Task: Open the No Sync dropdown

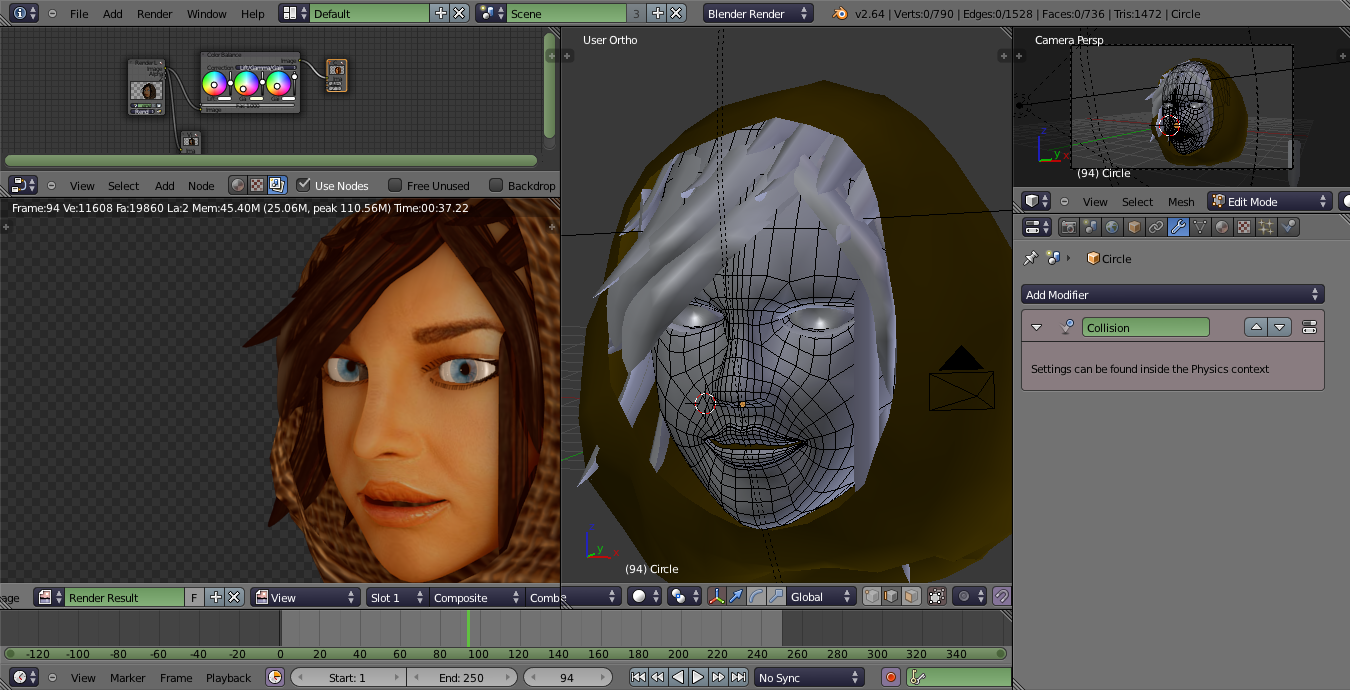Action: click(x=809, y=677)
